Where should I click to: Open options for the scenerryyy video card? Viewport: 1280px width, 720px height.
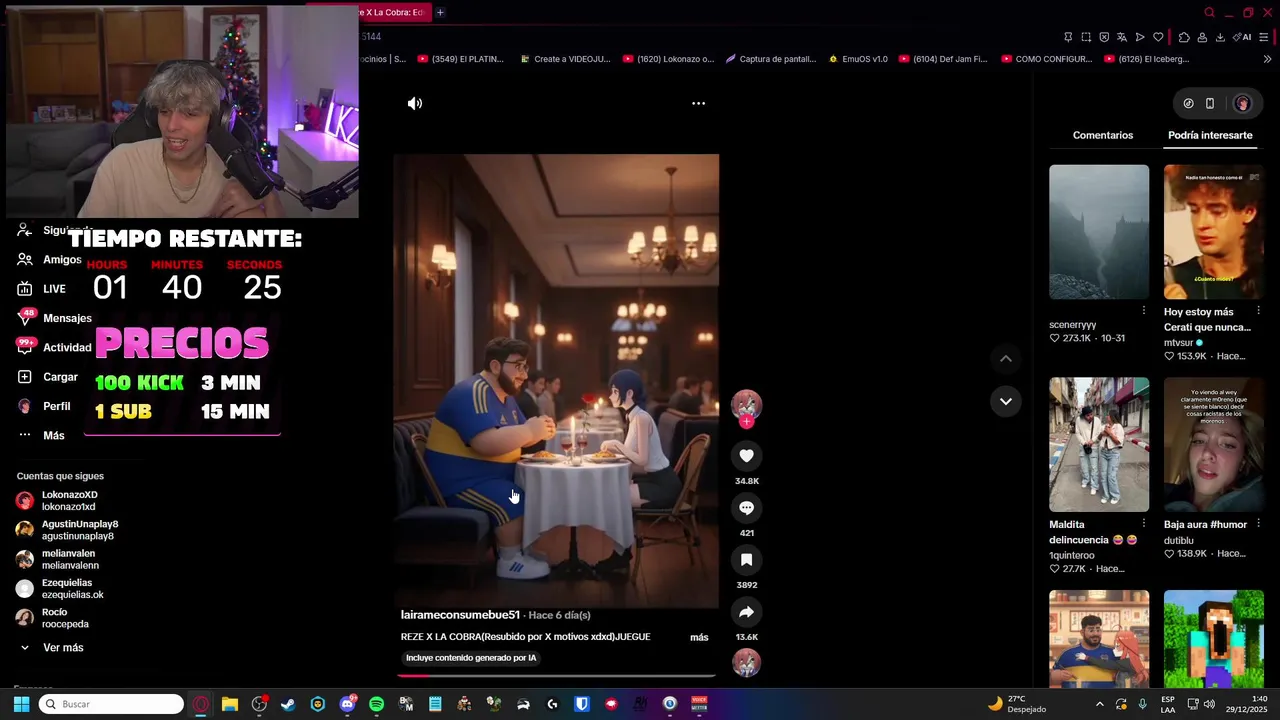click(1144, 310)
